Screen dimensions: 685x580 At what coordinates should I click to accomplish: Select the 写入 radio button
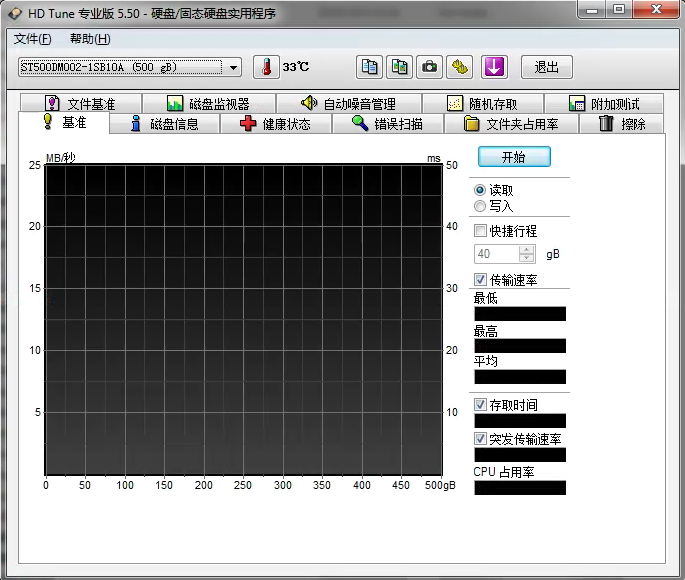[x=481, y=206]
